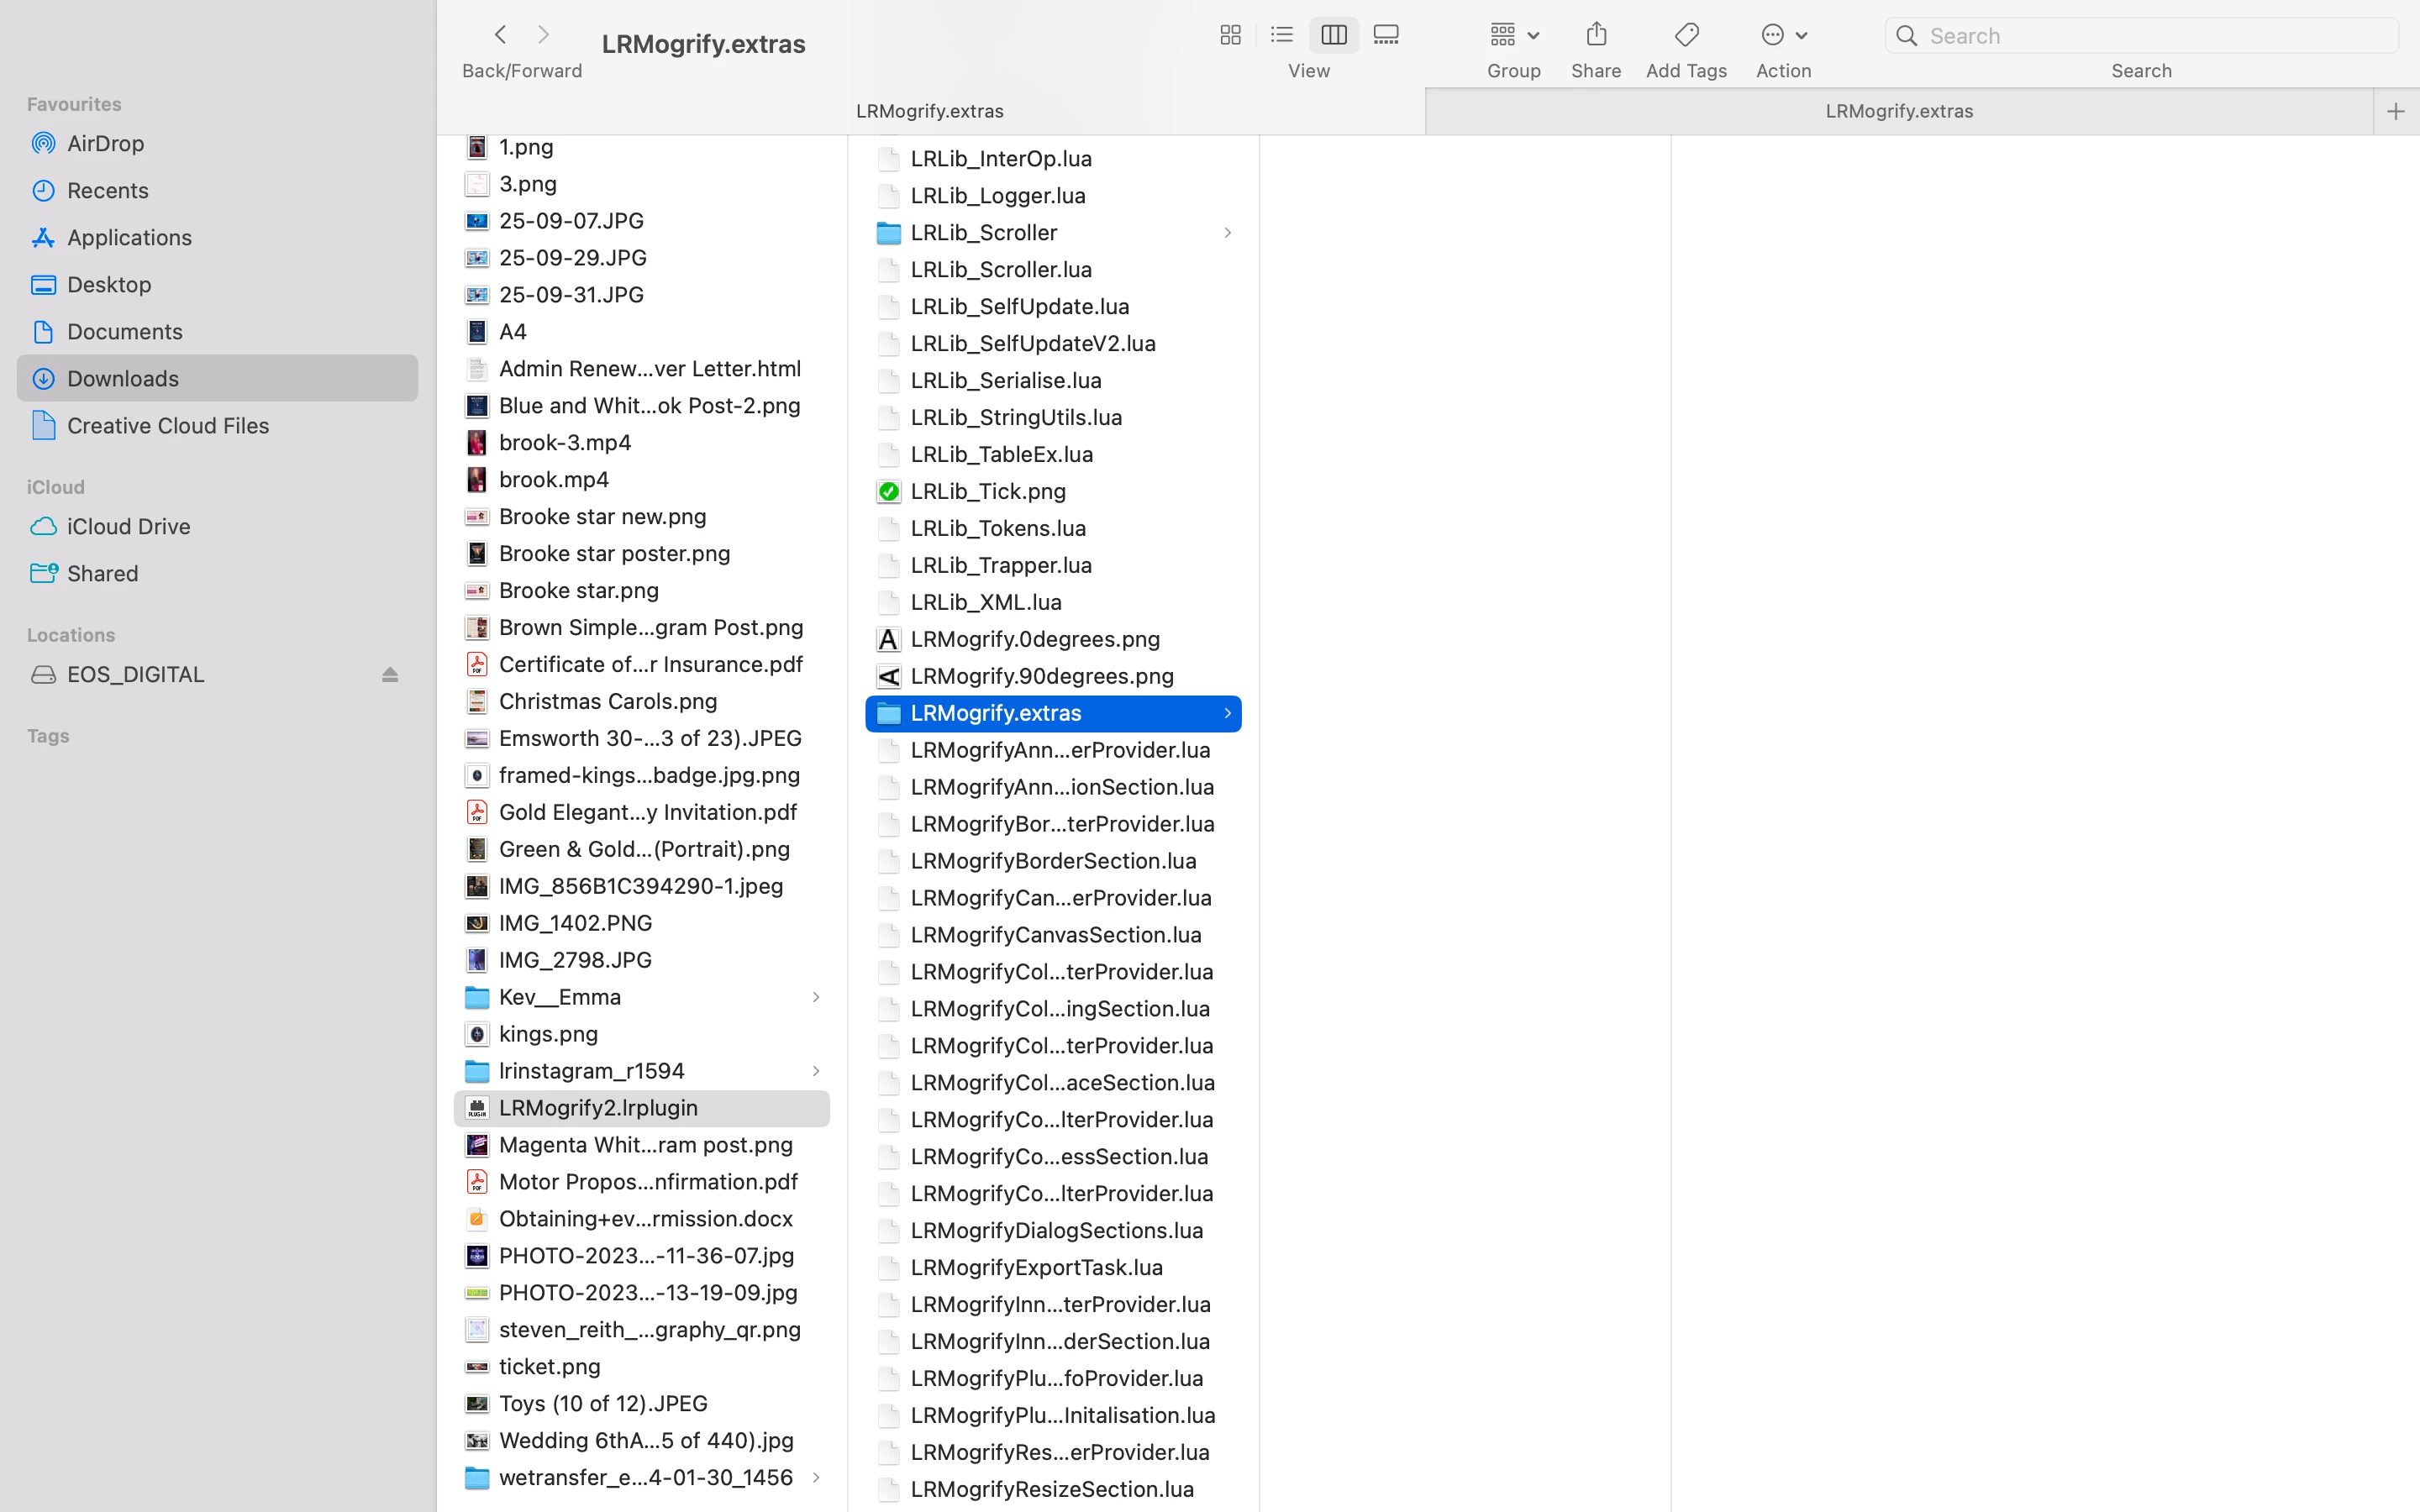Image resolution: width=2420 pixels, height=1512 pixels.
Task: Select LRLib_Tick.png file
Action: (987, 491)
